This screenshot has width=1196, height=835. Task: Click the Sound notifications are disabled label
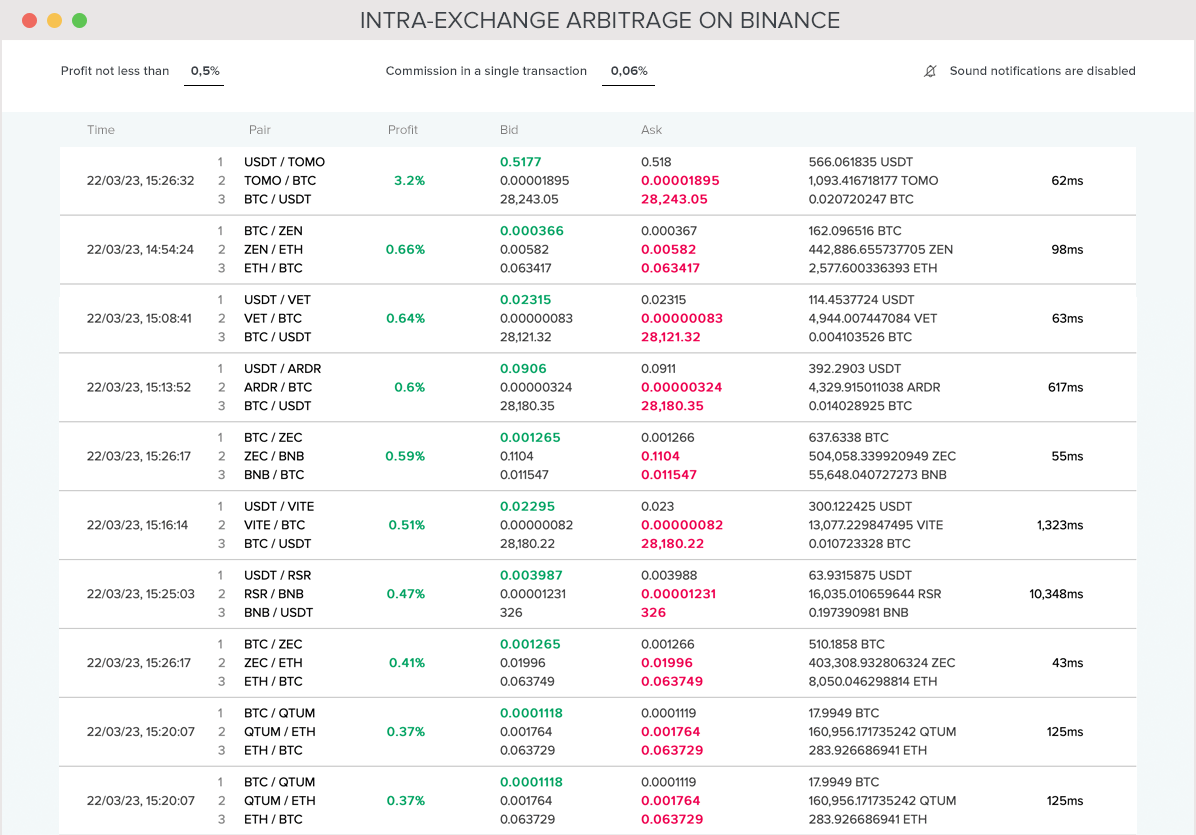tap(1042, 71)
